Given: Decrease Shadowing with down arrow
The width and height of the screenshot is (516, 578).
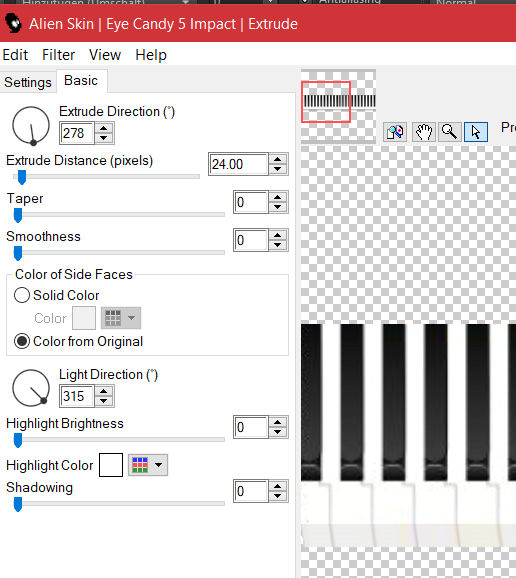Looking at the screenshot, I should [278, 496].
